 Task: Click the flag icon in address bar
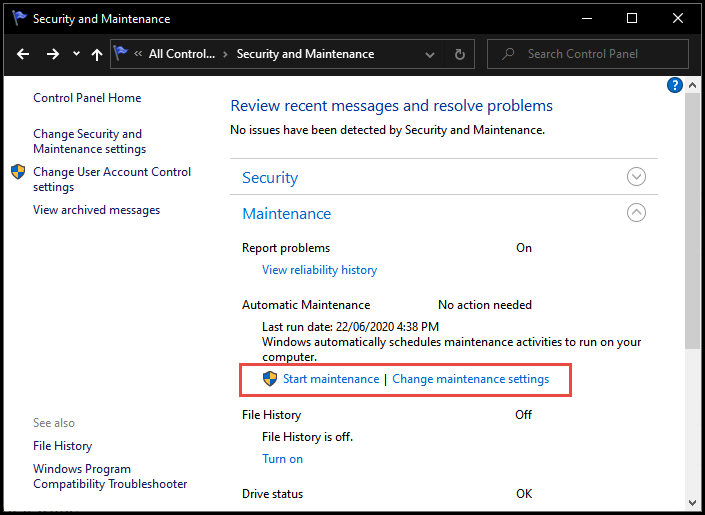[121, 53]
